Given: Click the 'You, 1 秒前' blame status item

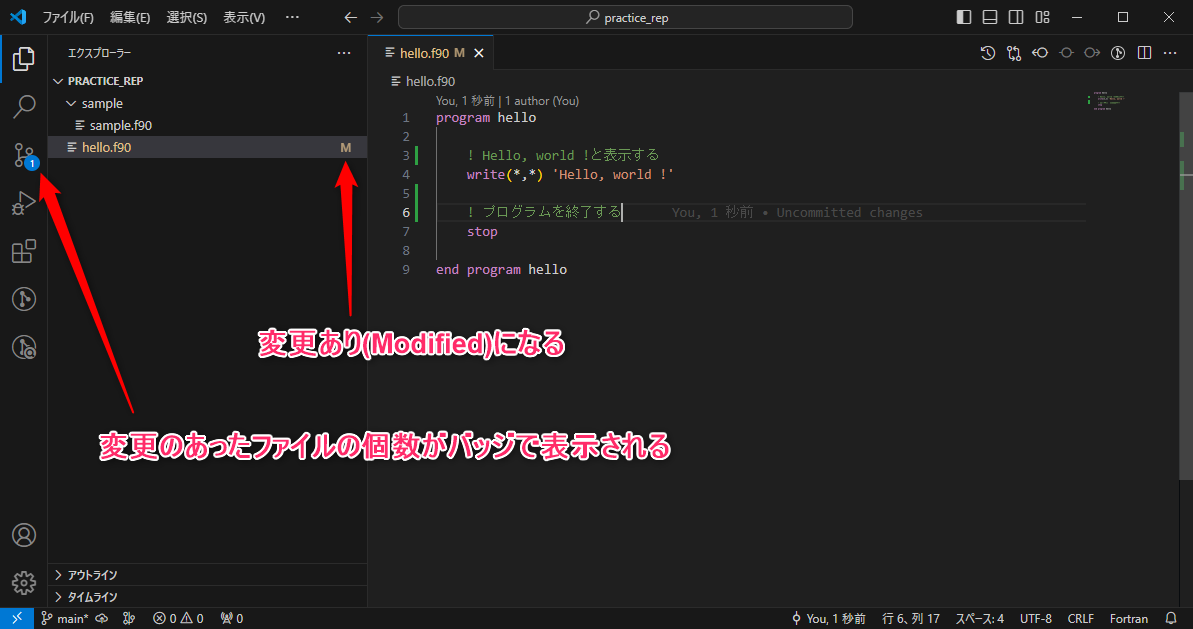Looking at the screenshot, I should point(828,618).
